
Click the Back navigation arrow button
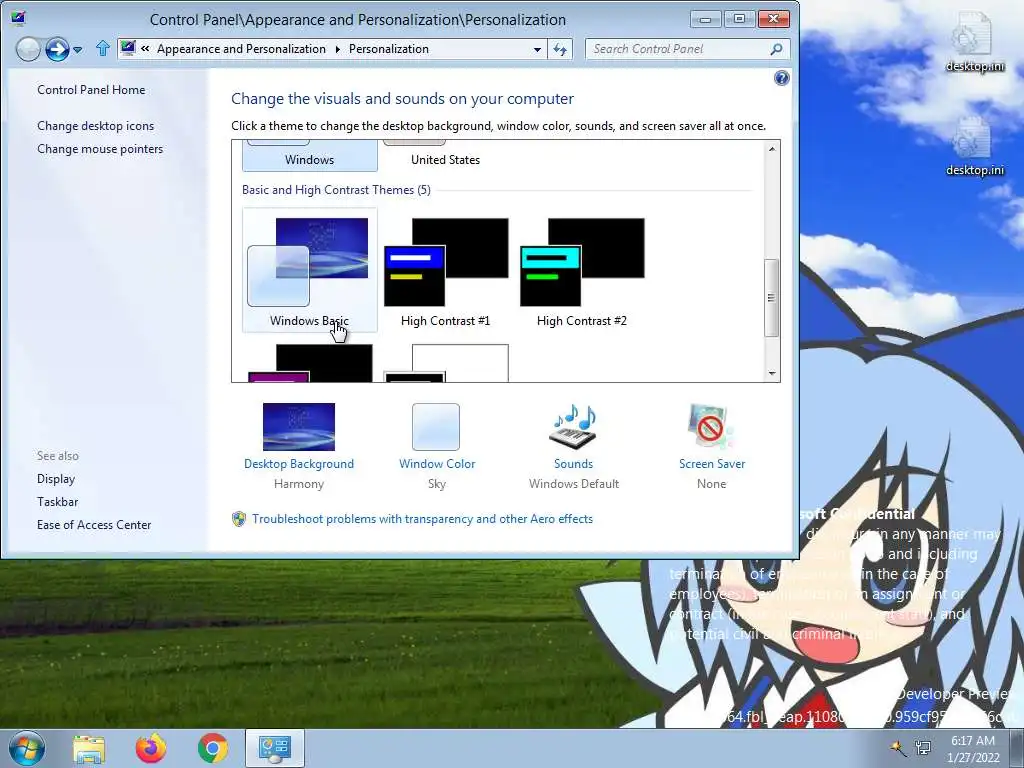[x=28, y=49]
